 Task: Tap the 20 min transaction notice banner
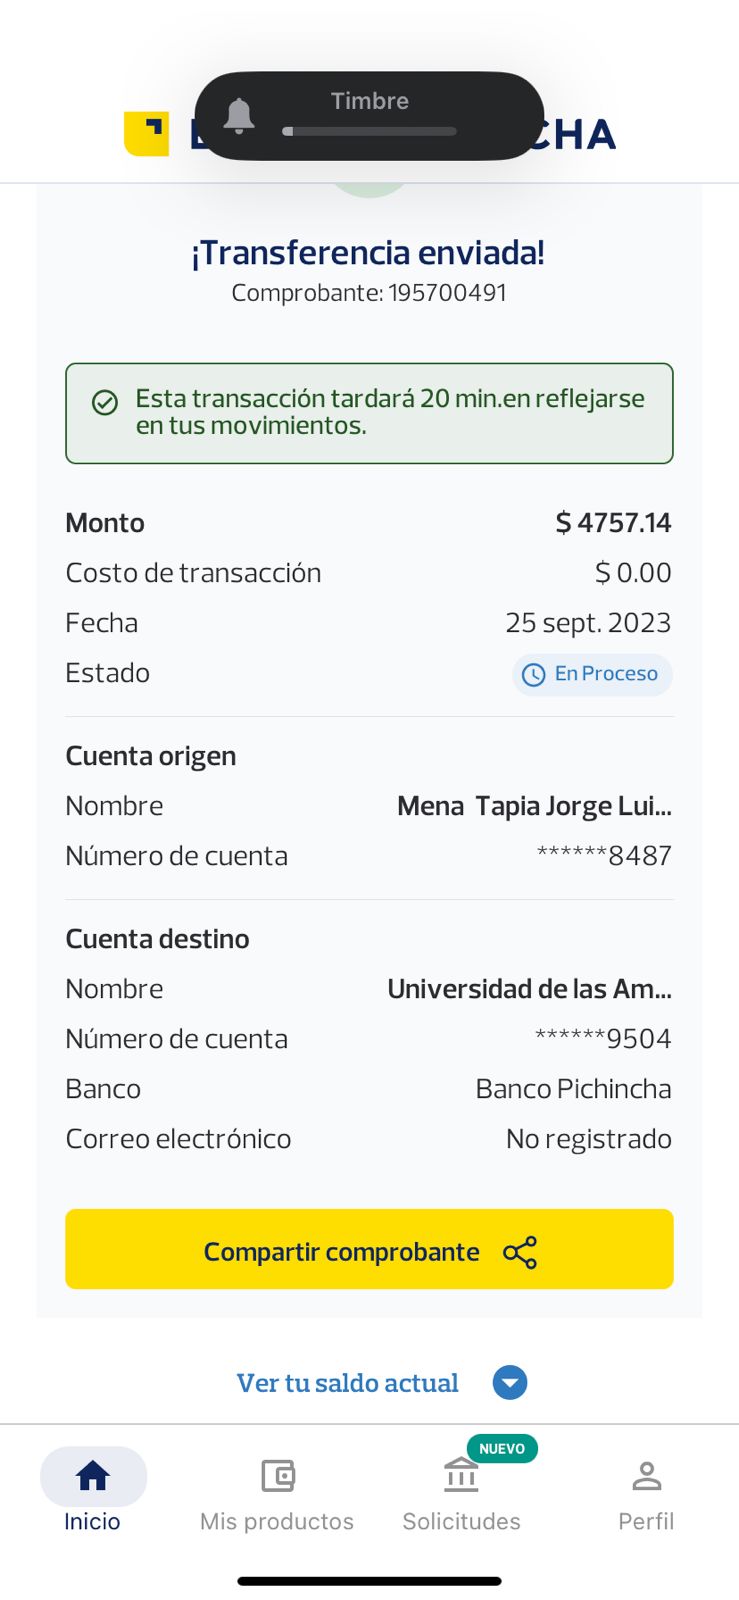(x=369, y=413)
